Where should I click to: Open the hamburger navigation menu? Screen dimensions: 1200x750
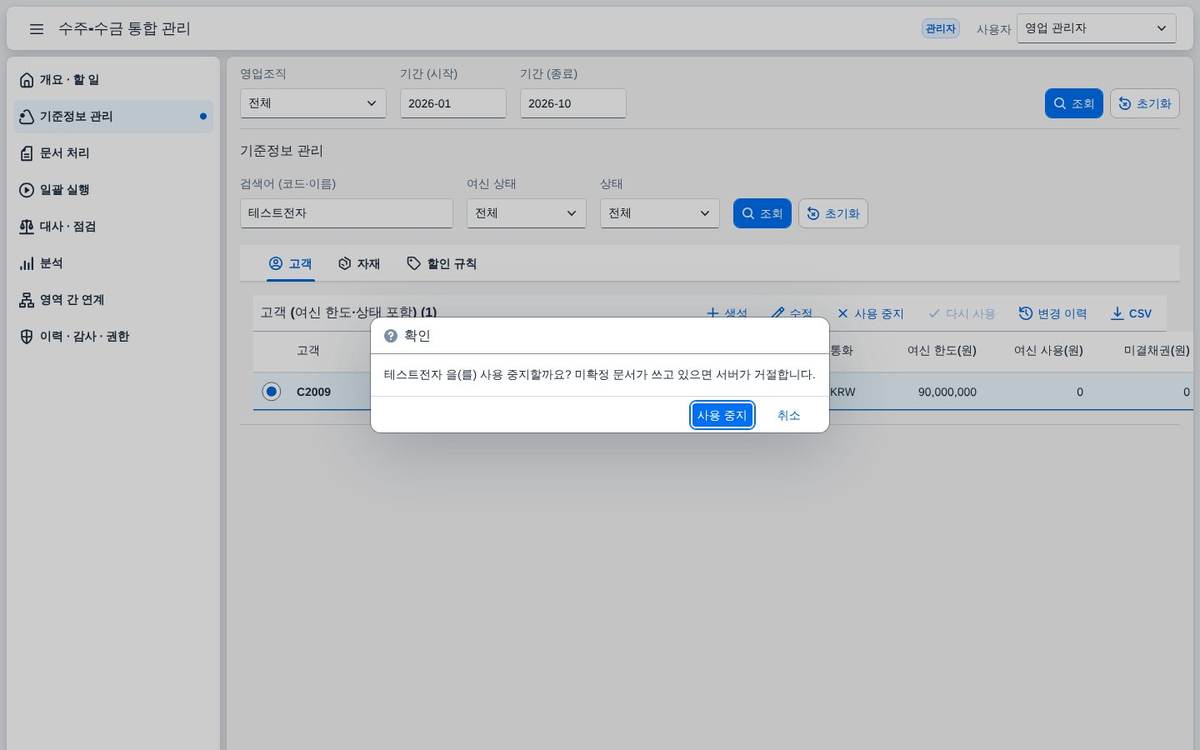tap(36, 29)
